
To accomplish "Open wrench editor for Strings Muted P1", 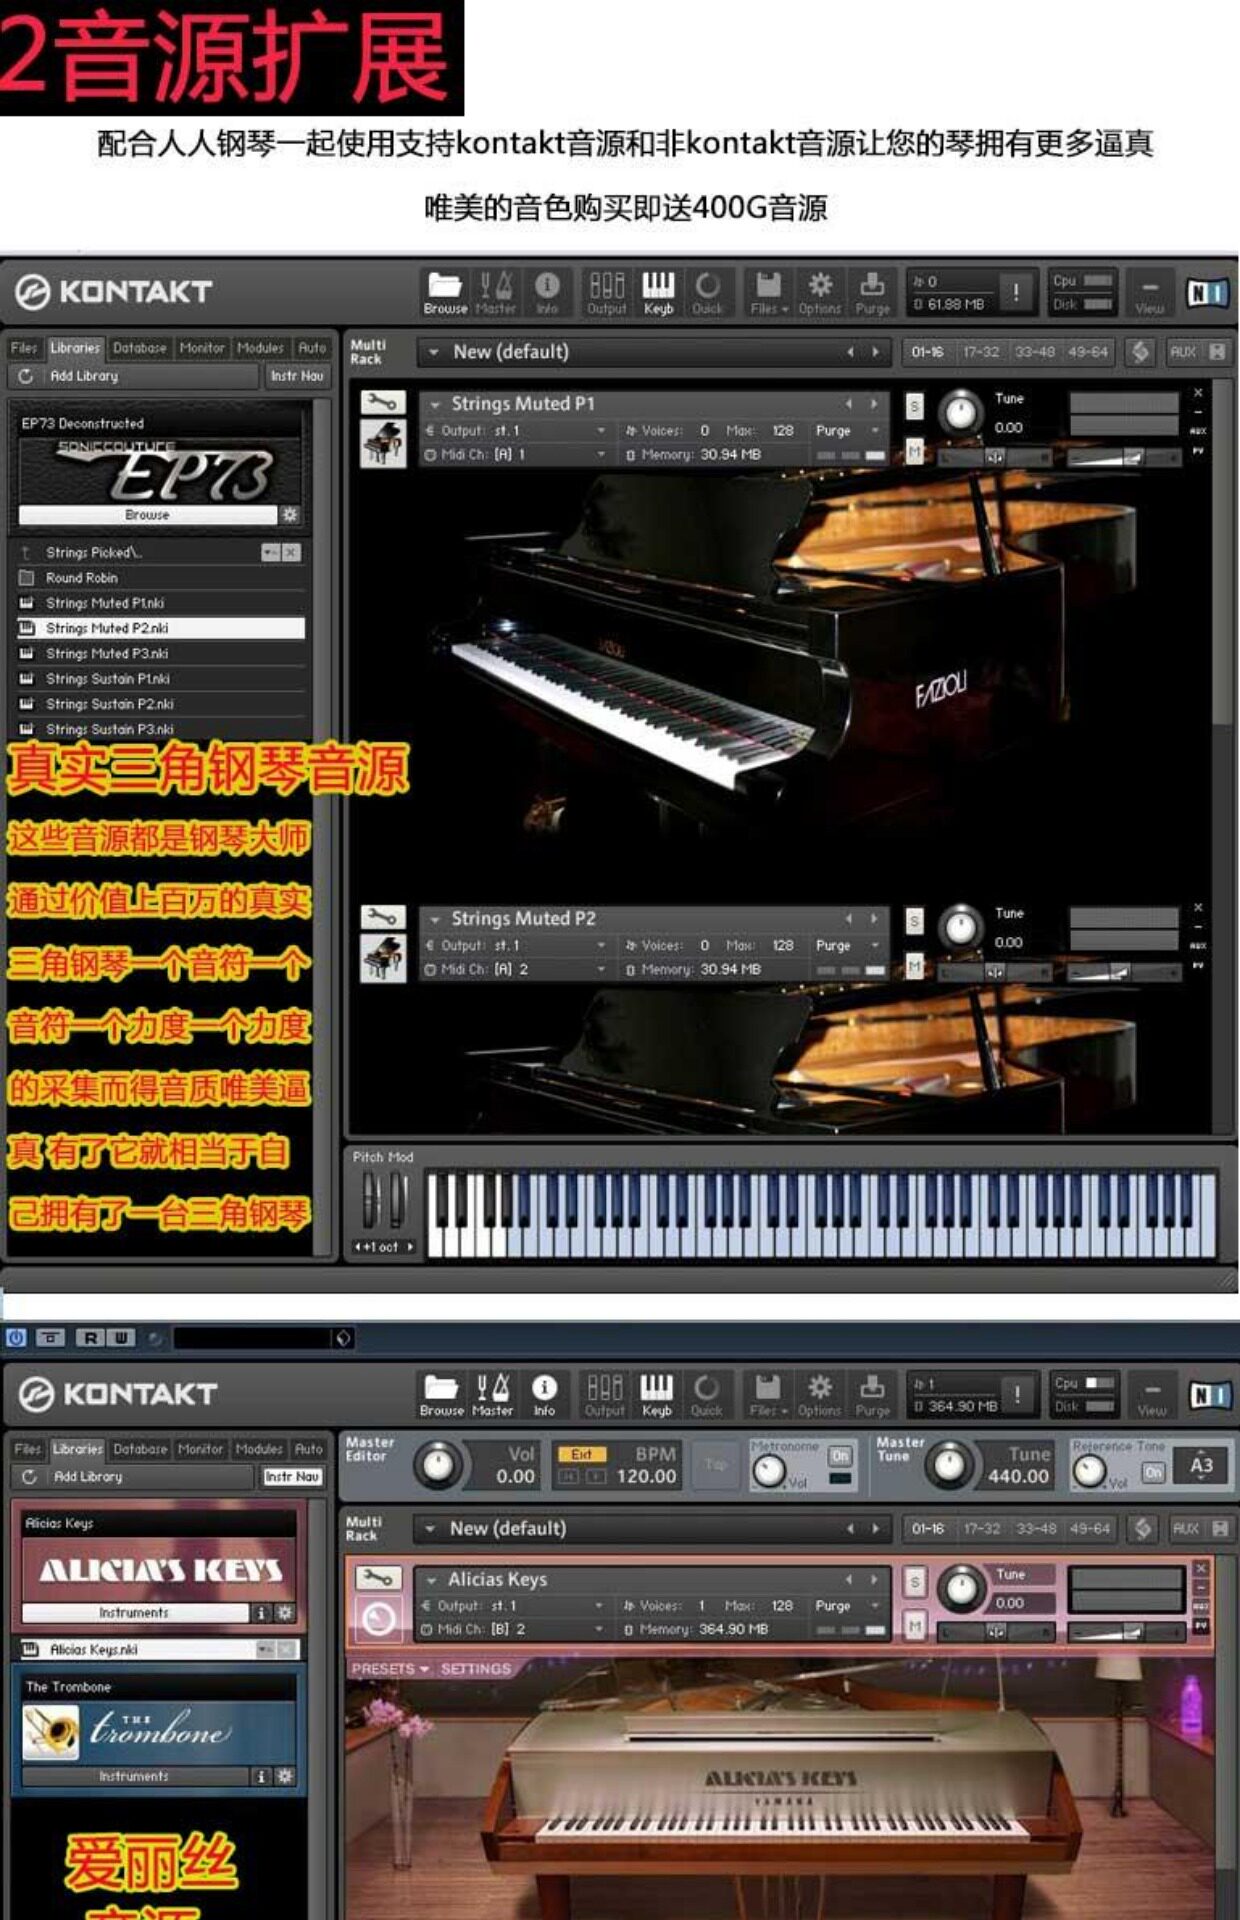I will (383, 402).
